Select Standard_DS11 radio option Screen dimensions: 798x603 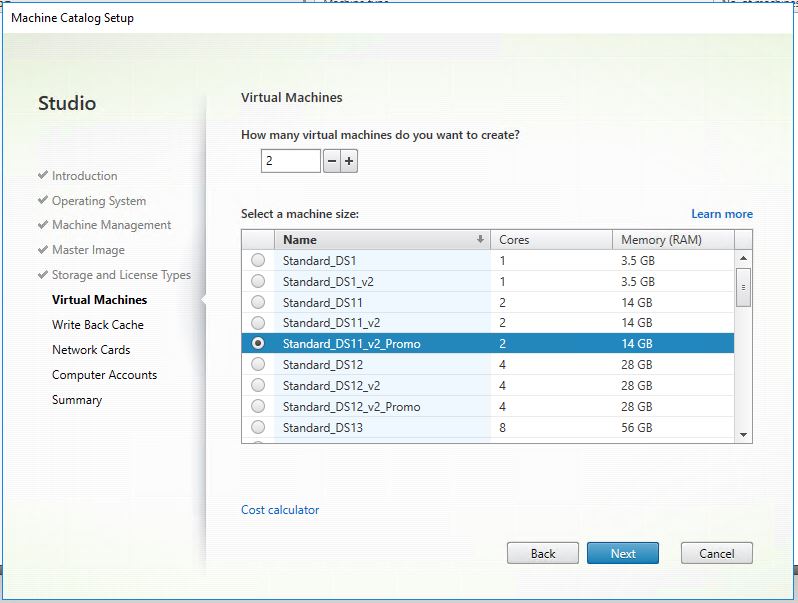(x=258, y=302)
